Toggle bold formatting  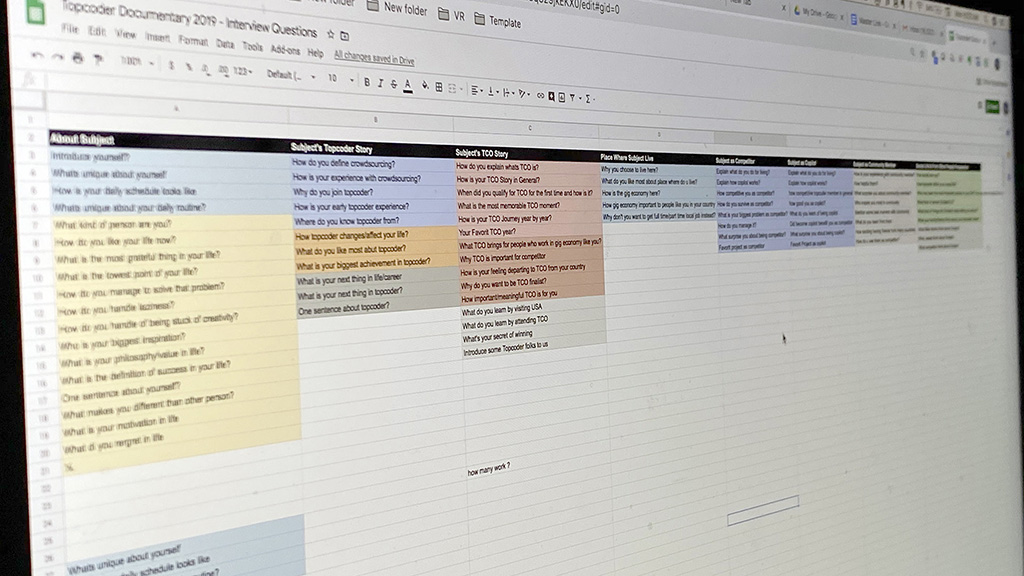click(367, 82)
